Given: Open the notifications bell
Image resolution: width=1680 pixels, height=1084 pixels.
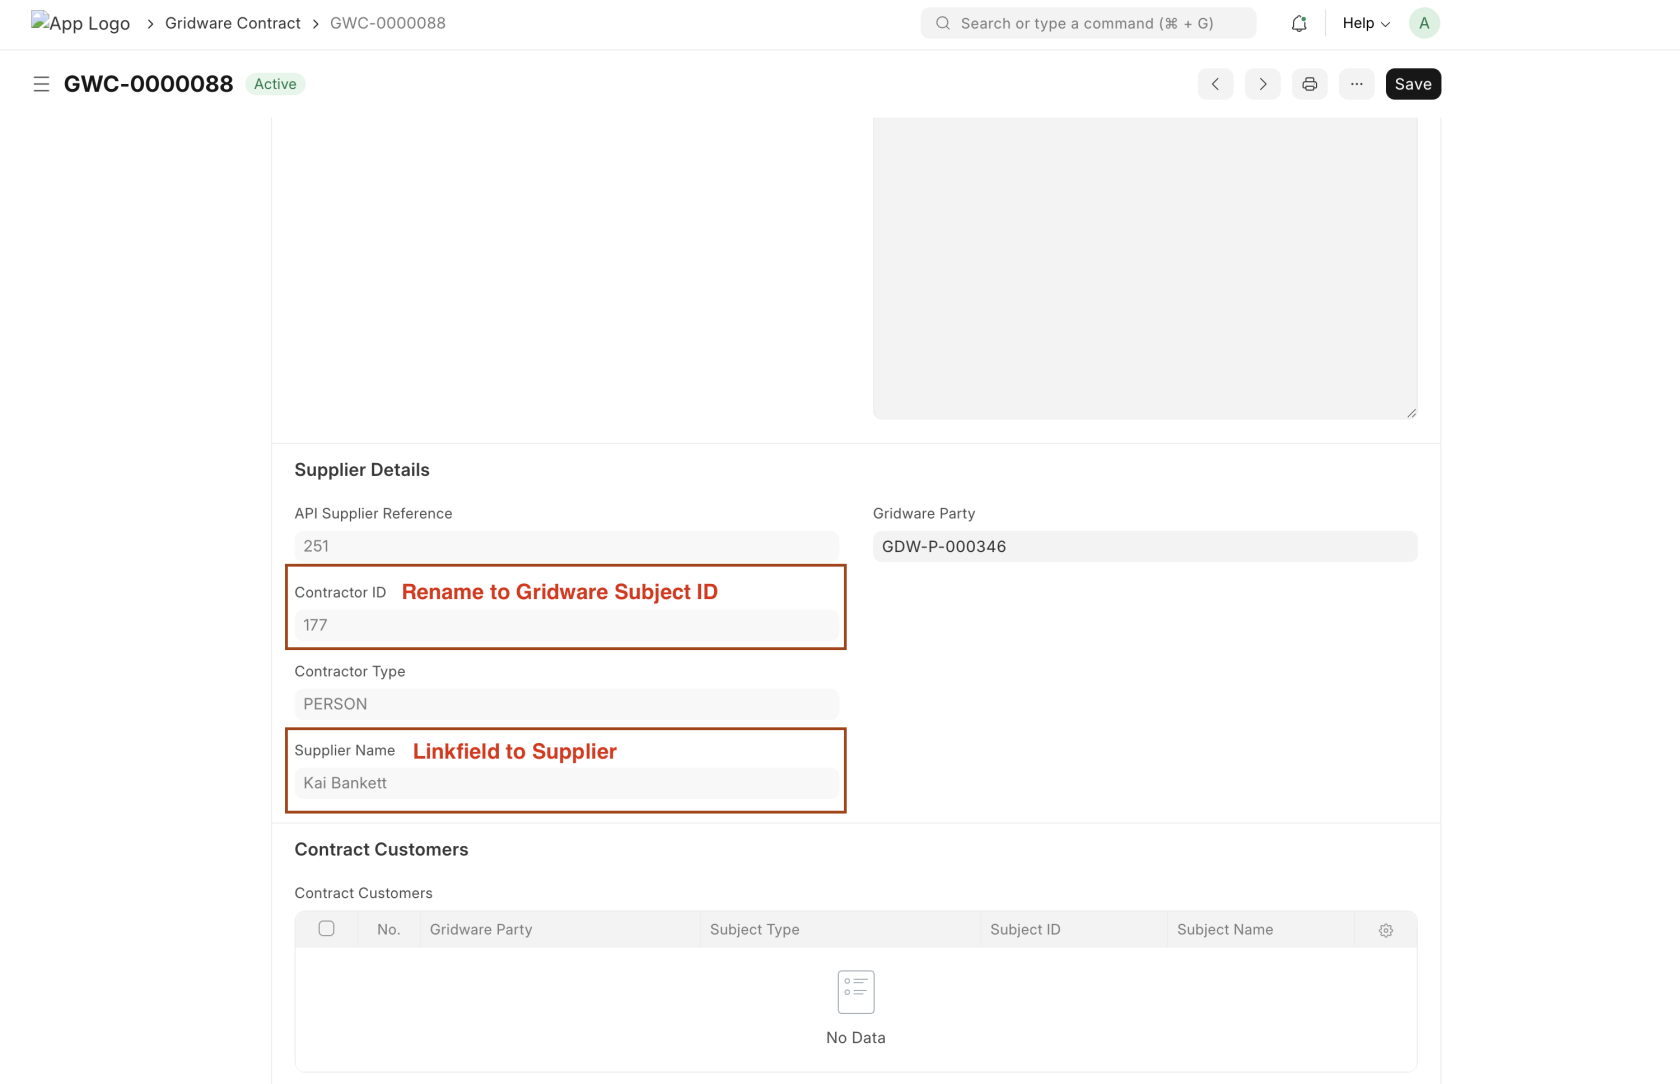Looking at the screenshot, I should coord(1299,23).
